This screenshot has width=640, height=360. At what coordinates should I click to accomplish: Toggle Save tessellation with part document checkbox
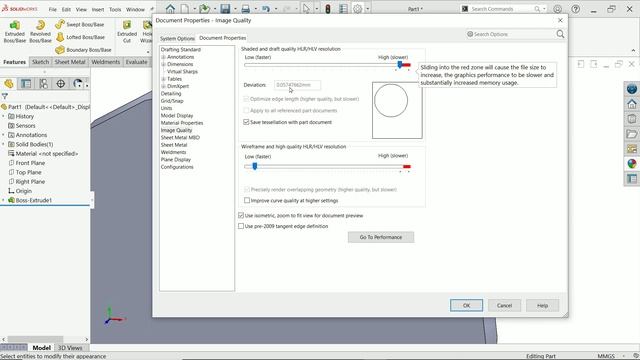[246, 122]
